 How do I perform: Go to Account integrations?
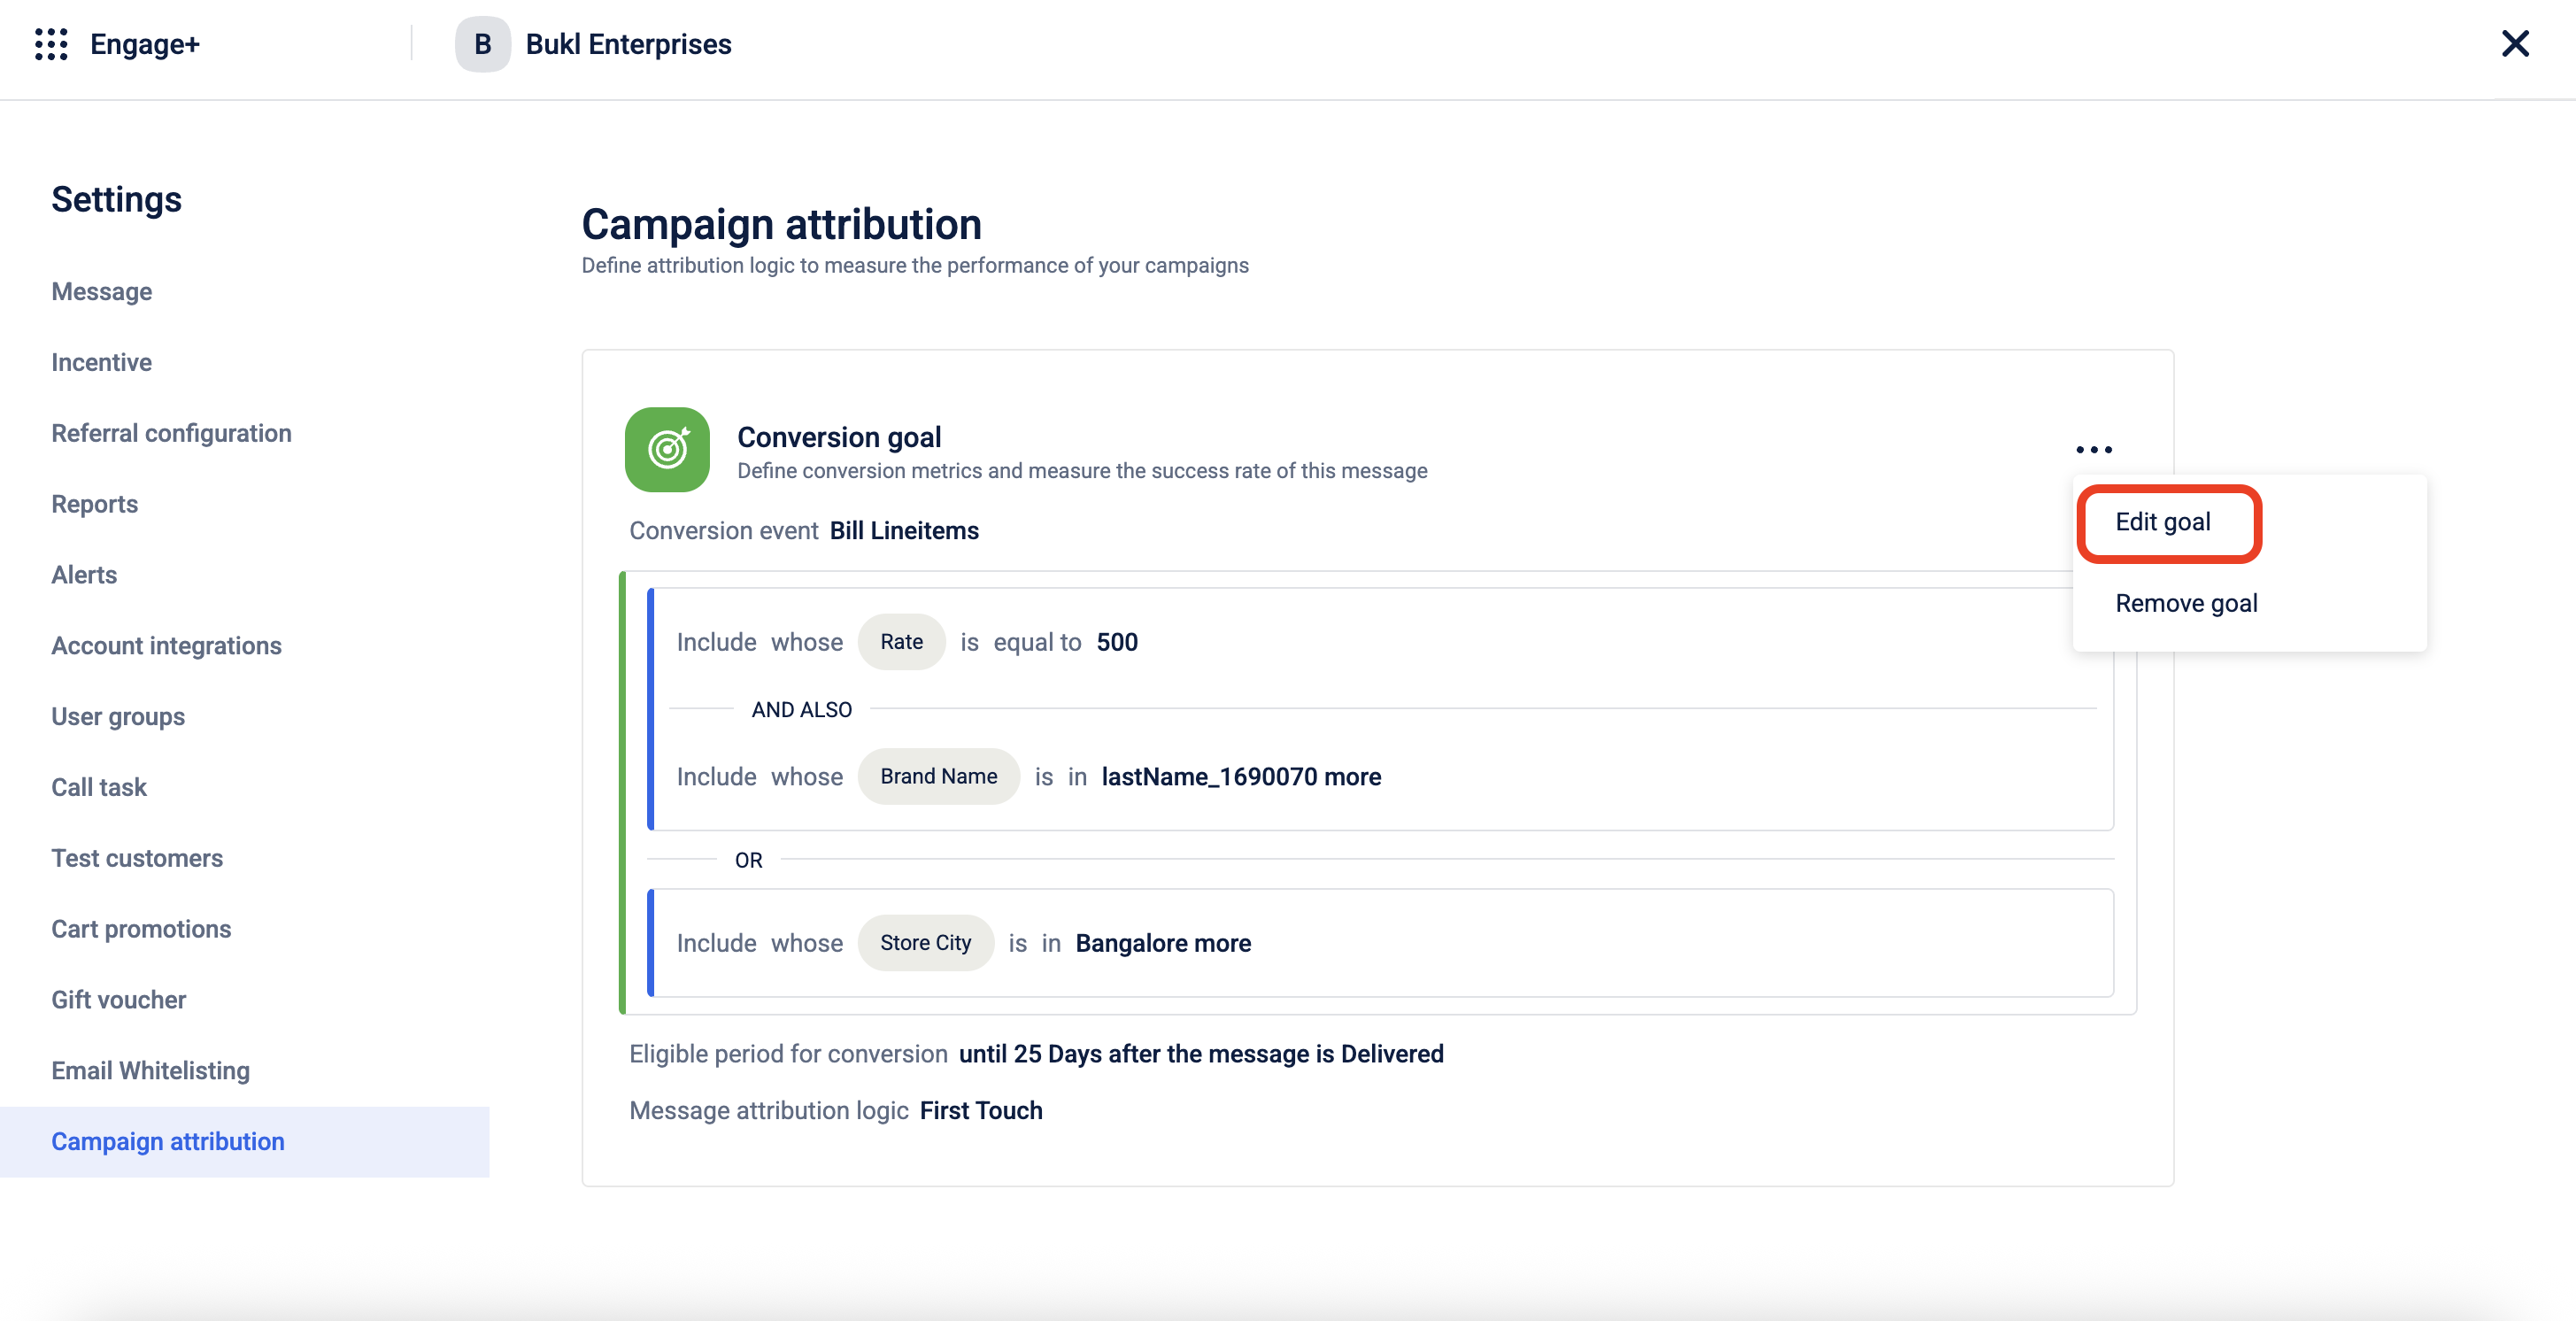tap(166, 646)
